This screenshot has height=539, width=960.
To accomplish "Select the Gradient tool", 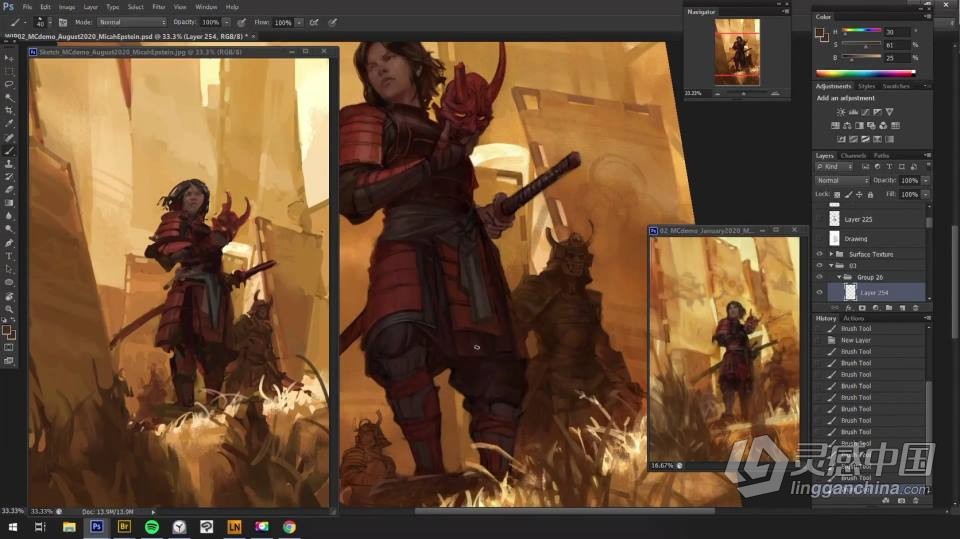I will tap(9, 203).
